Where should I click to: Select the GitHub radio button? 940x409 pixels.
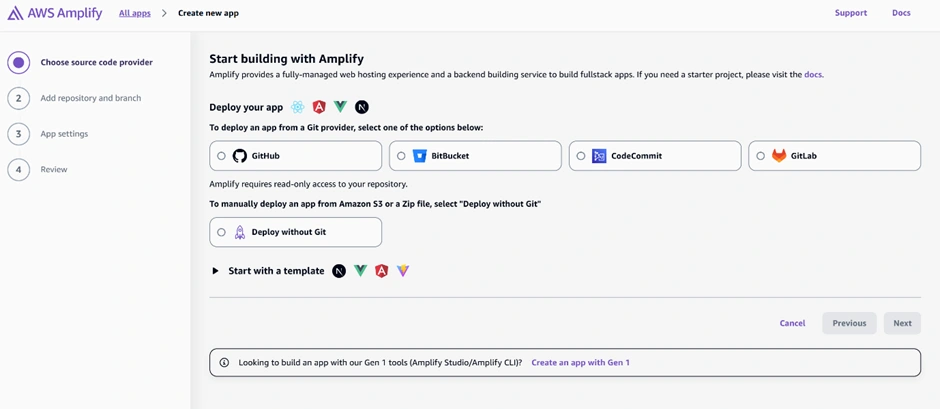pyautogui.click(x=222, y=156)
